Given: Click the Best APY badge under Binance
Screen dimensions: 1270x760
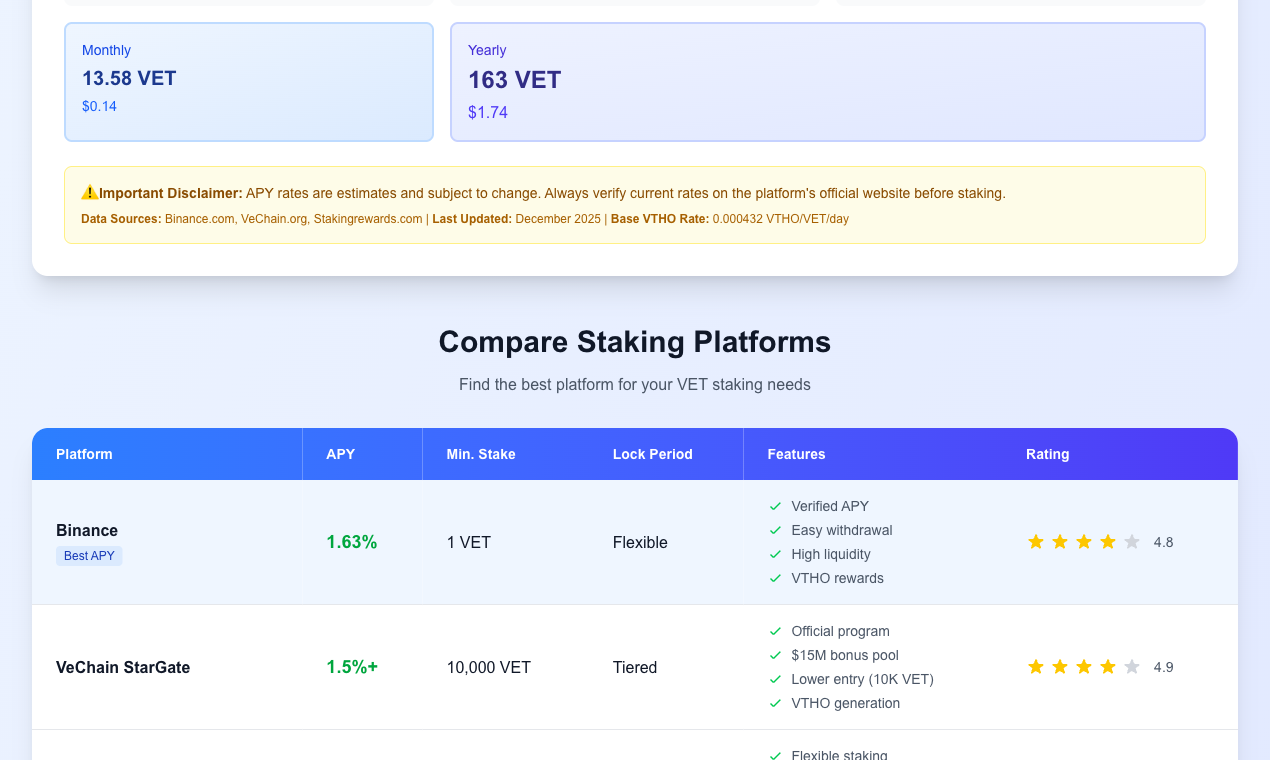Looking at the screenshot, I should pos(89,555).
